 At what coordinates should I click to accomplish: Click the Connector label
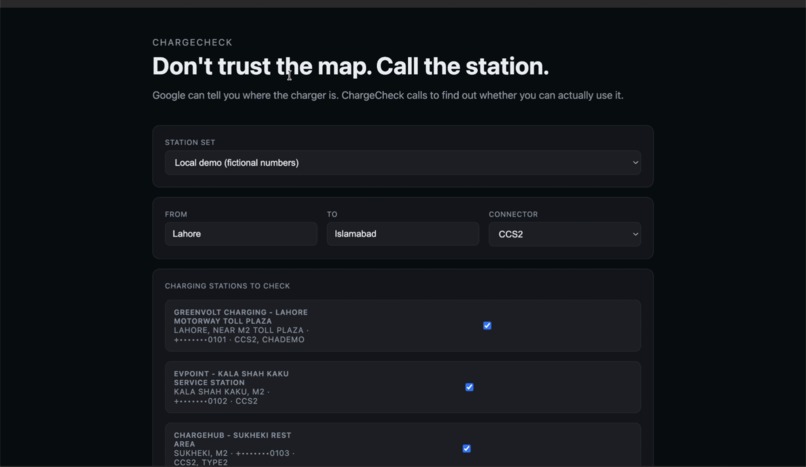(x=513, y=214)
